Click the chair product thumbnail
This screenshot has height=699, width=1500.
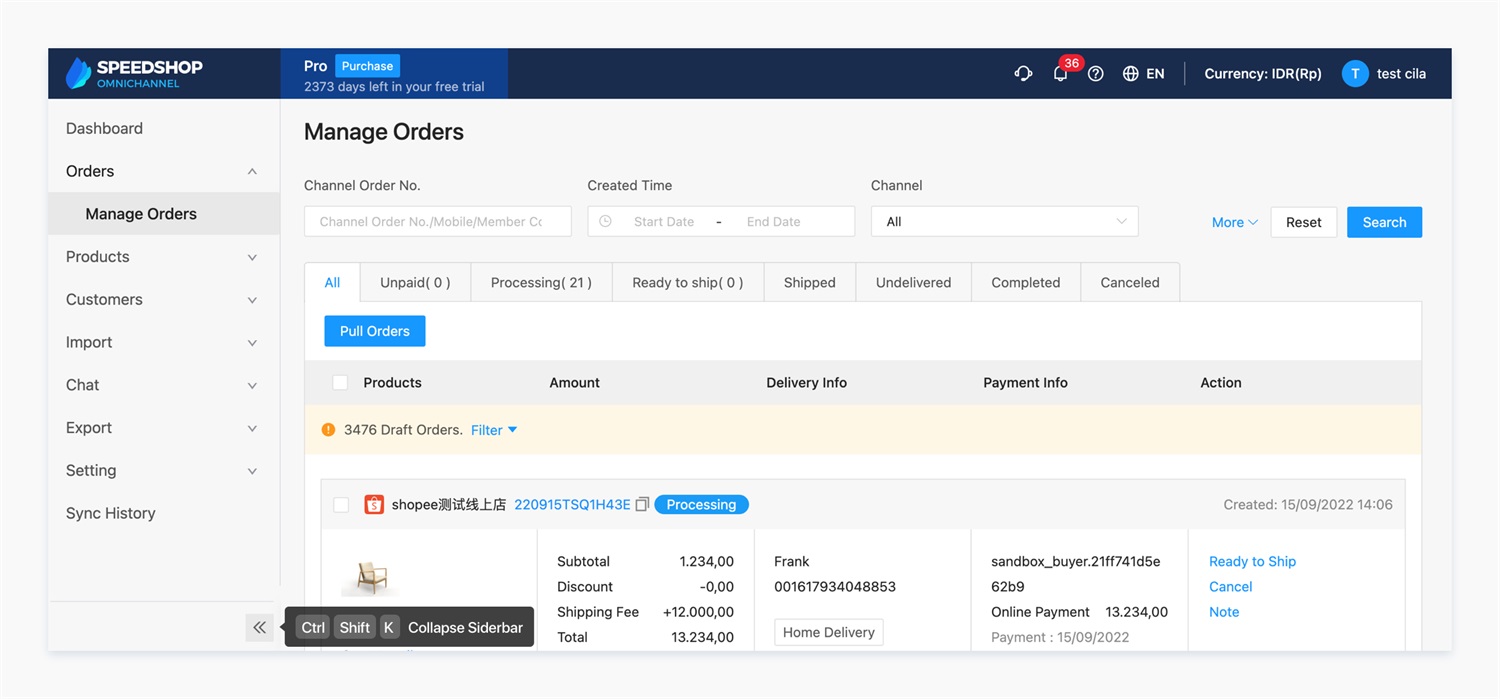(371, 577)
